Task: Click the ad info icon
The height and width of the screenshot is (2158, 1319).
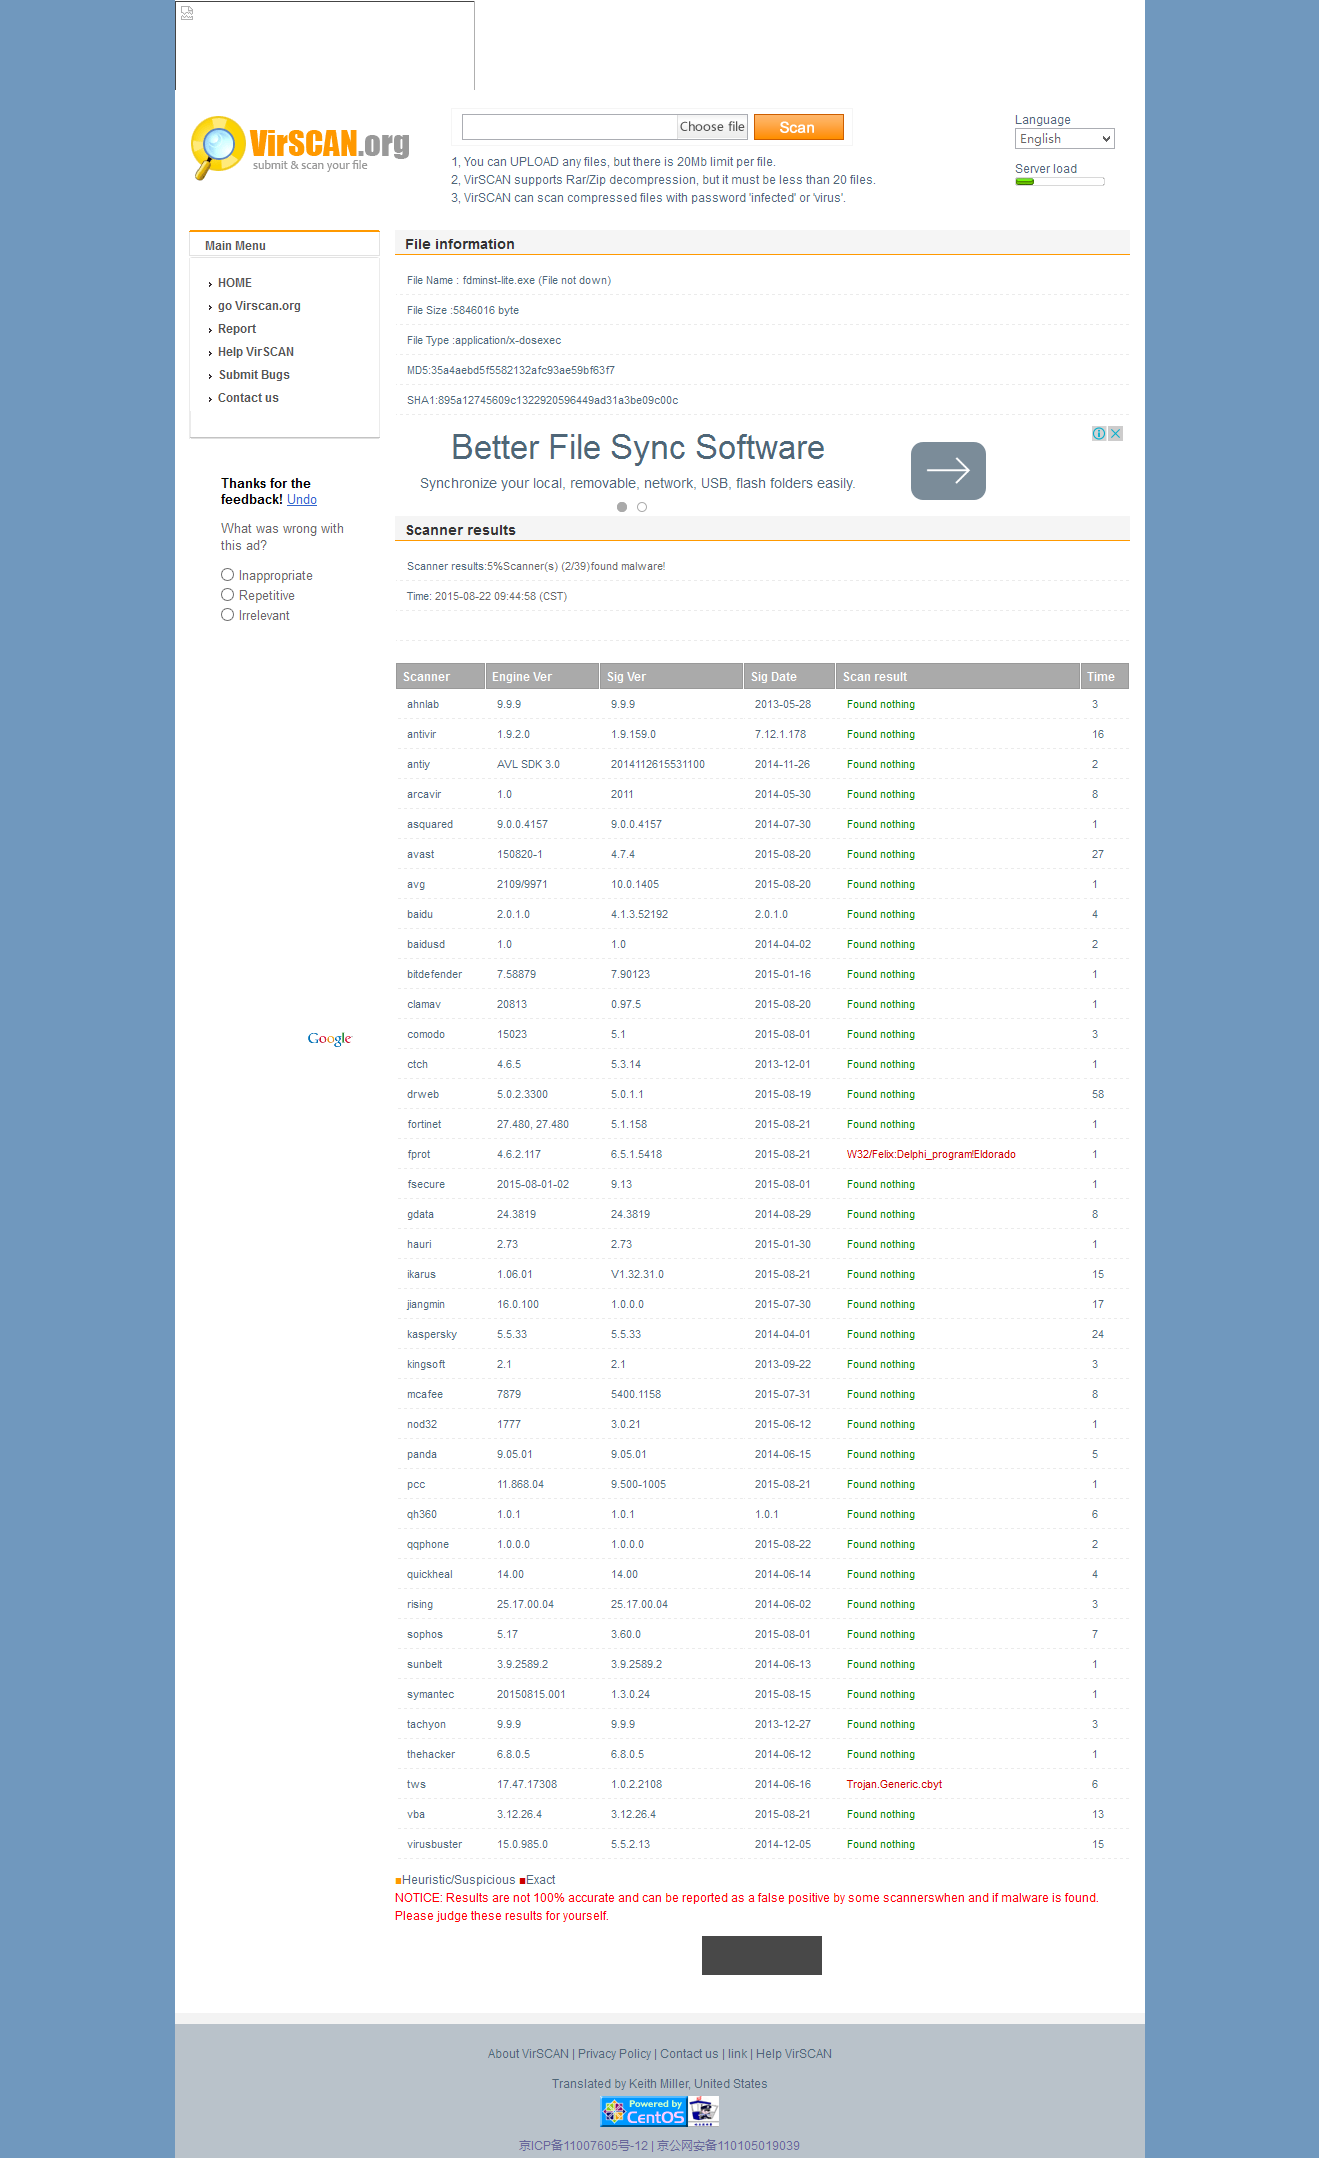Action: coord(1099,434)
